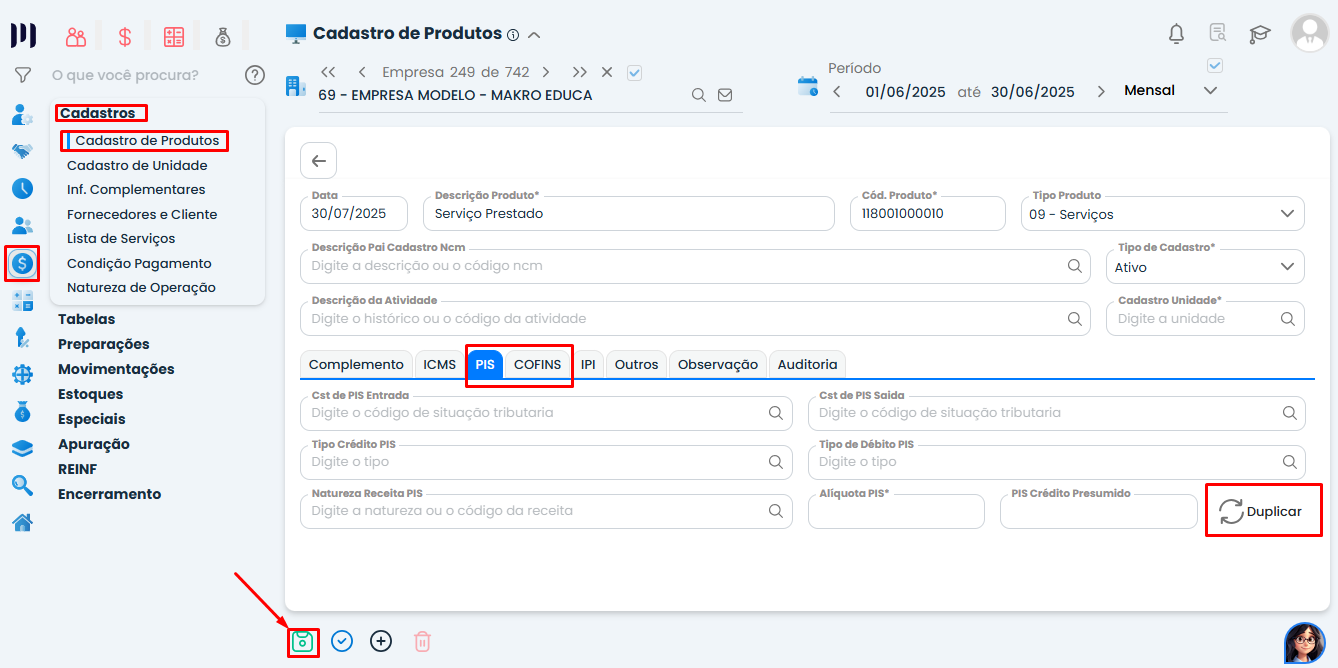Open the clock sidebar module
This screenshot has width=1338, height=668.
point(22,188)
